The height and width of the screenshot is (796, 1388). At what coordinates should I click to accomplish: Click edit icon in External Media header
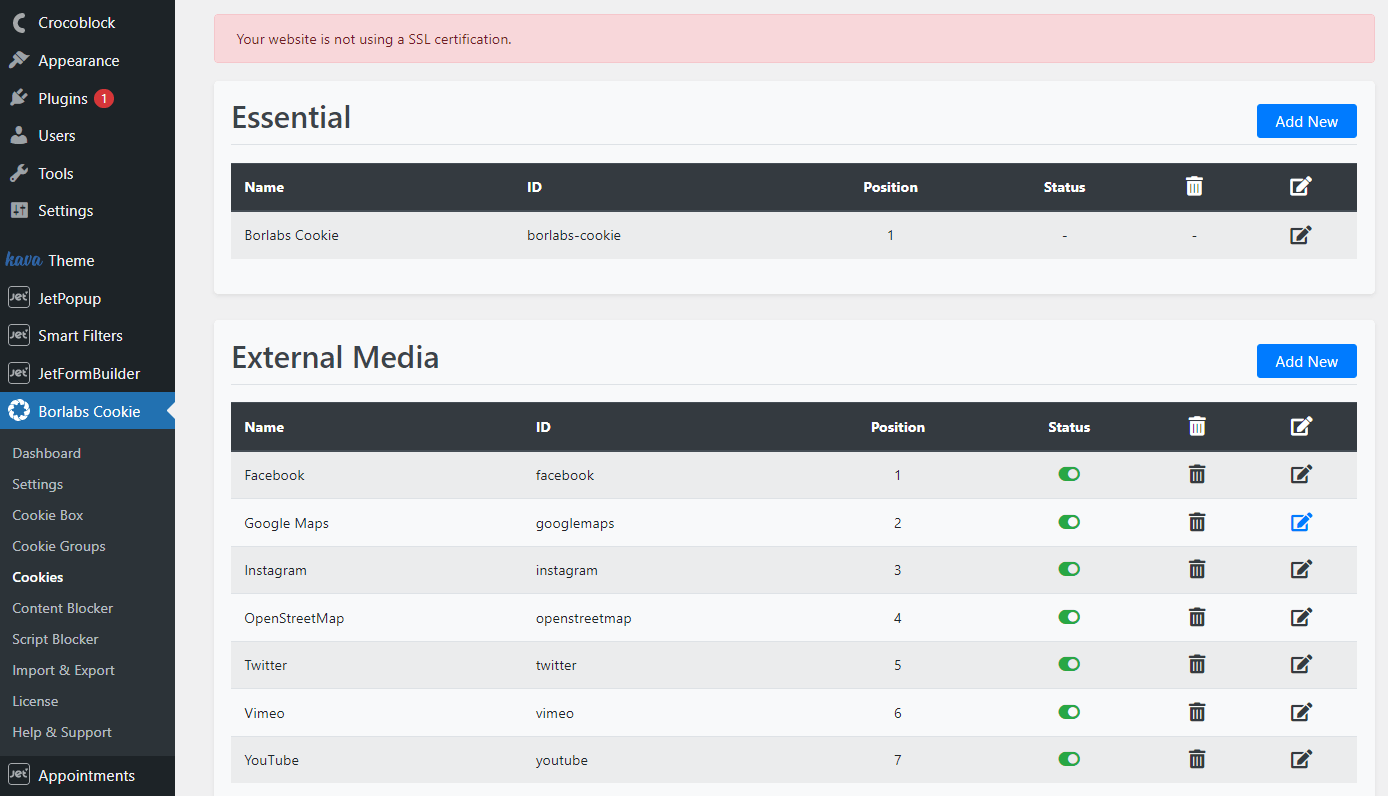pyautogui.click(x=1301, y=426)
